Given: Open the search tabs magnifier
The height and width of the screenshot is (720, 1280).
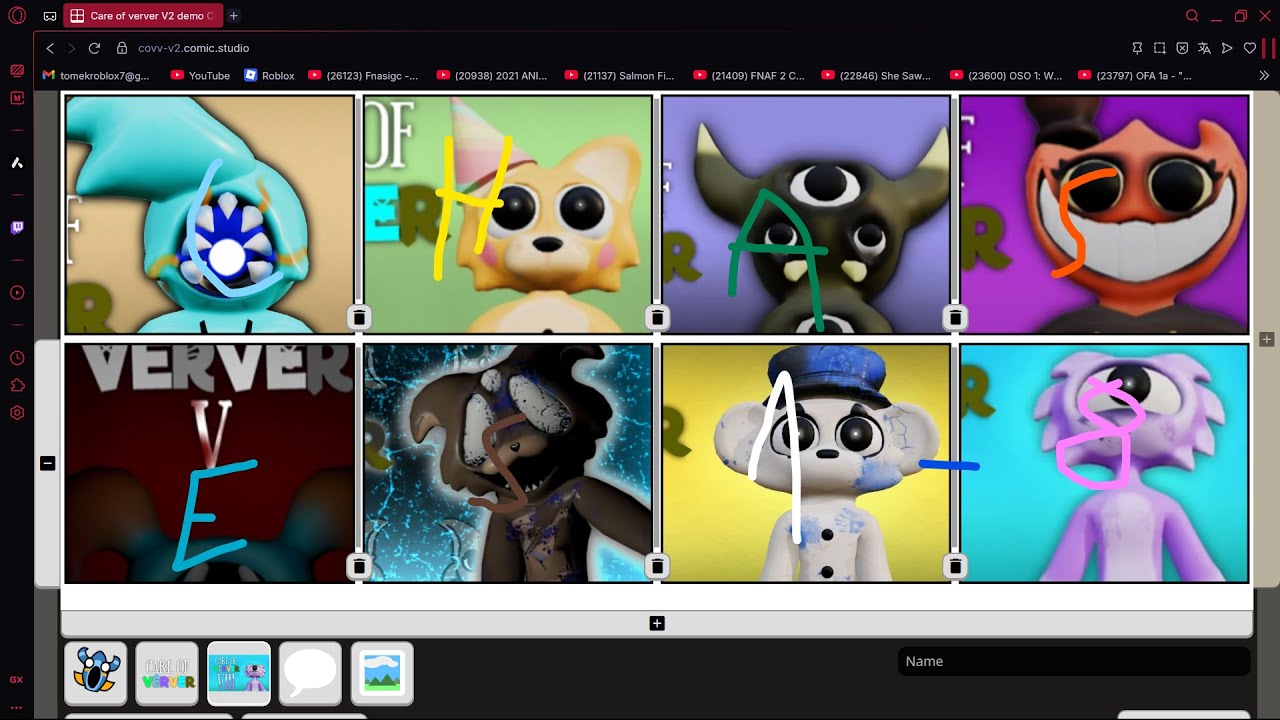Looking at the screenshot, I should point(1192,16).
